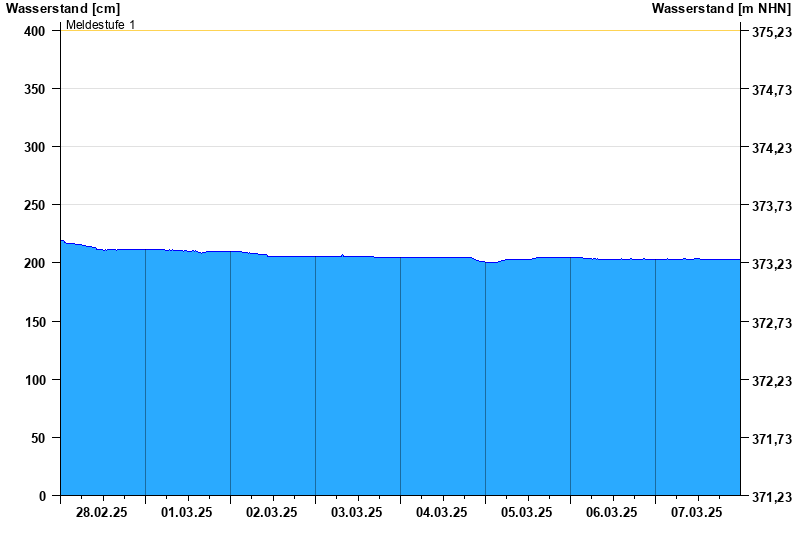Select the 250 cm tick label
800x550 pixels.
(36, 205)
